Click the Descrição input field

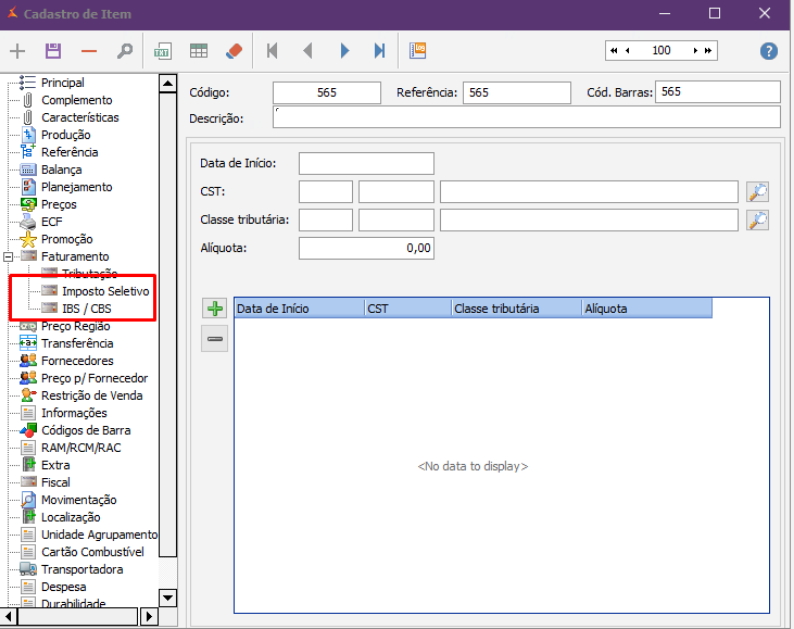[527, 117]
